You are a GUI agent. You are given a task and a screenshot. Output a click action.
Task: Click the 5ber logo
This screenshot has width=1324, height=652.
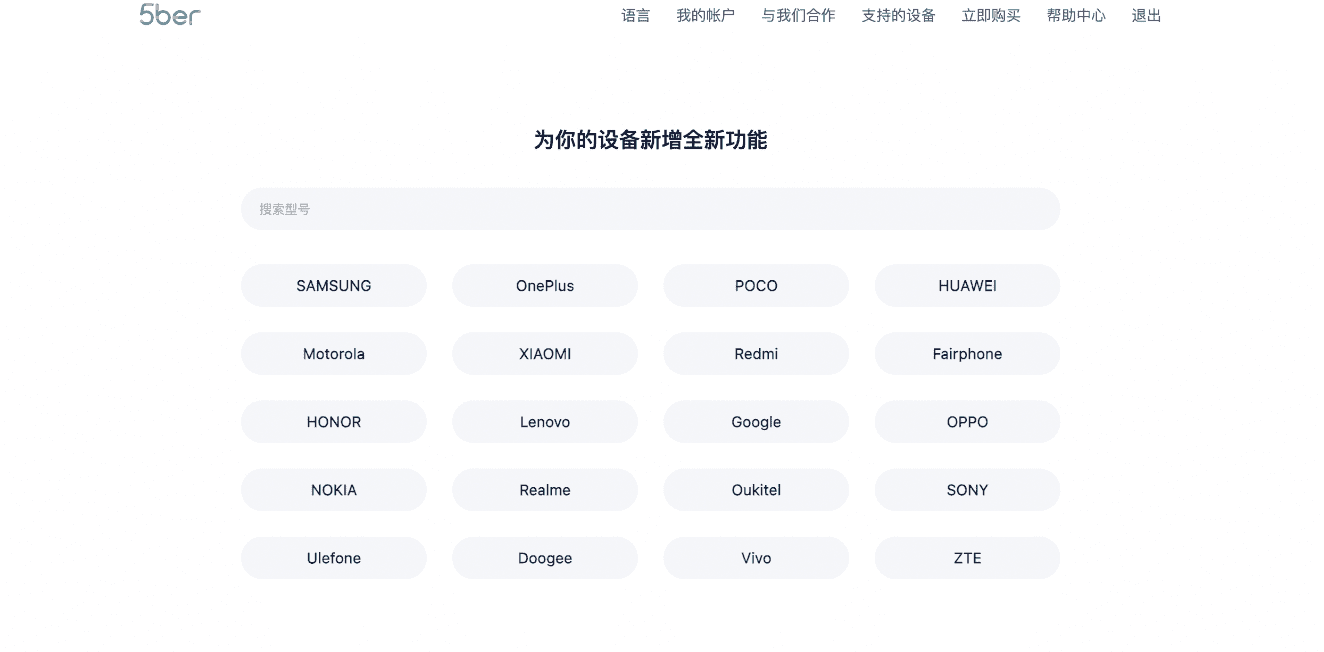coord(170,14)
